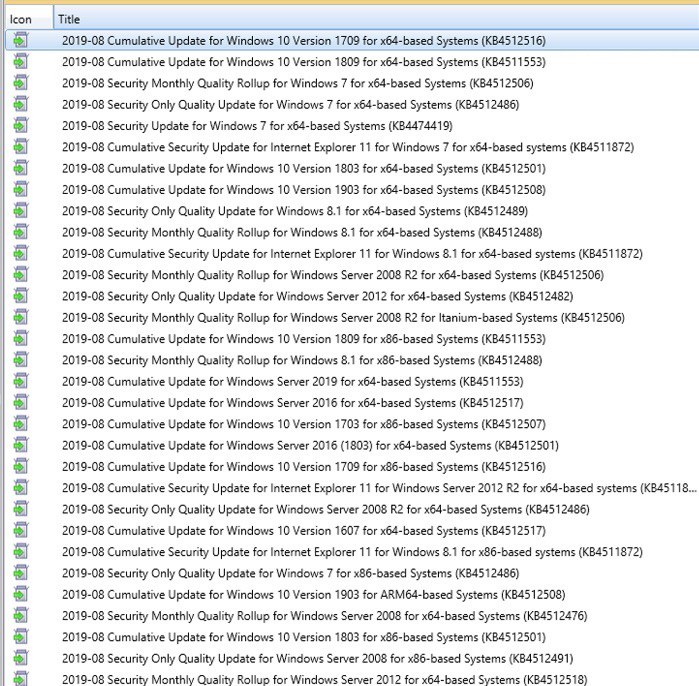The width and height of the screenshot is (699, 686).
Task: Click icon beside Windows 10 Version 1903 x64 update
Action: [x=21, y=189]
